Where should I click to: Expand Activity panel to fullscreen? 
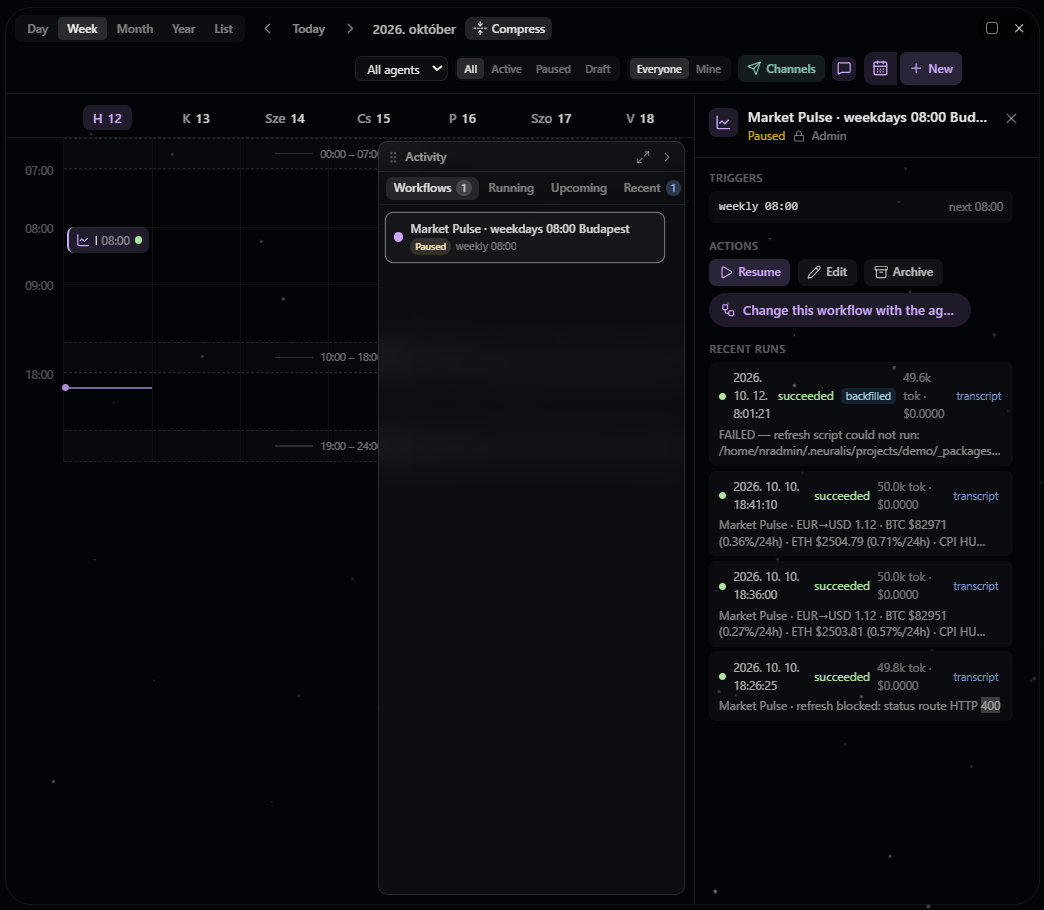click(x=643, y=157)
